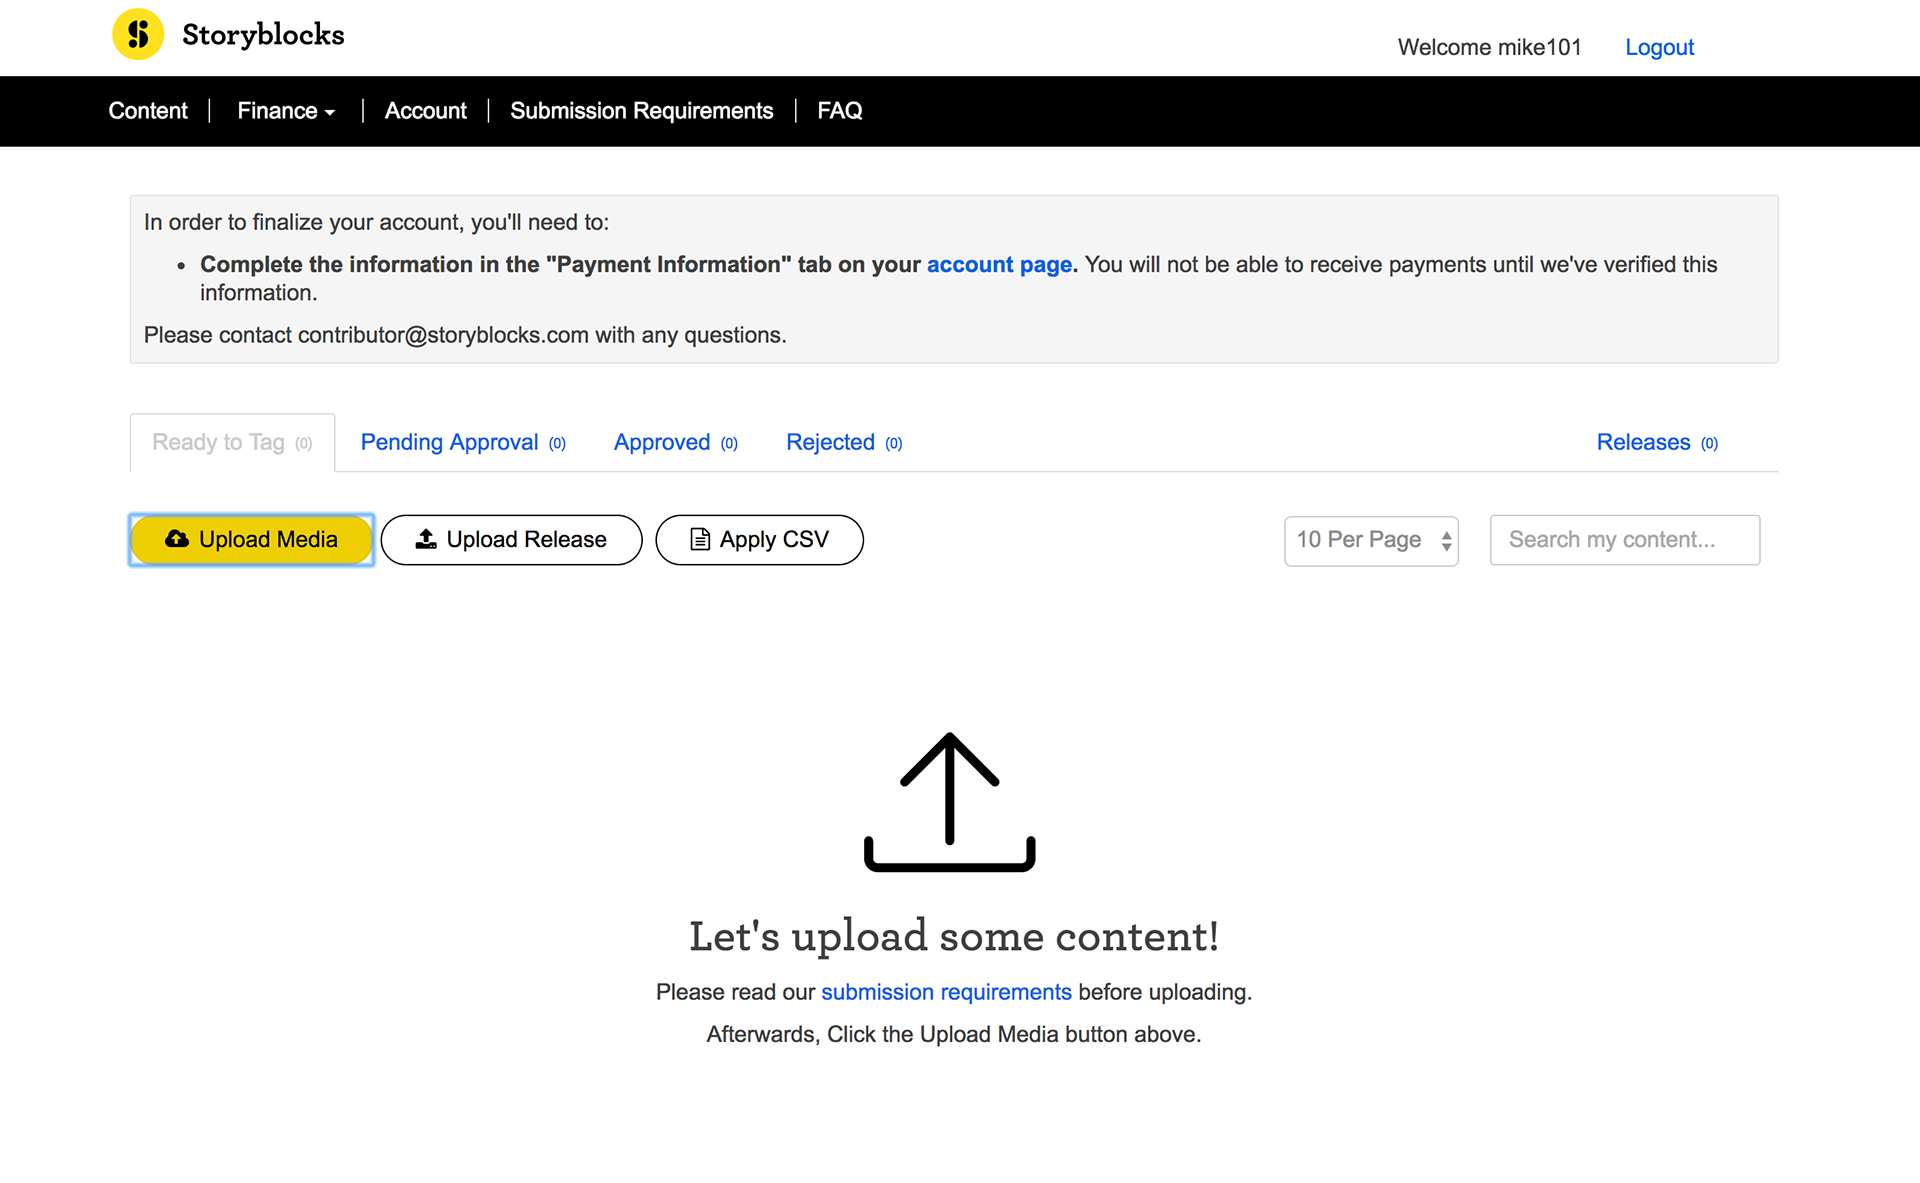The height and width of the screenshot is (1183, 1920).
Task: Click the document icon on Apply CSV
Action: point(700,539)
